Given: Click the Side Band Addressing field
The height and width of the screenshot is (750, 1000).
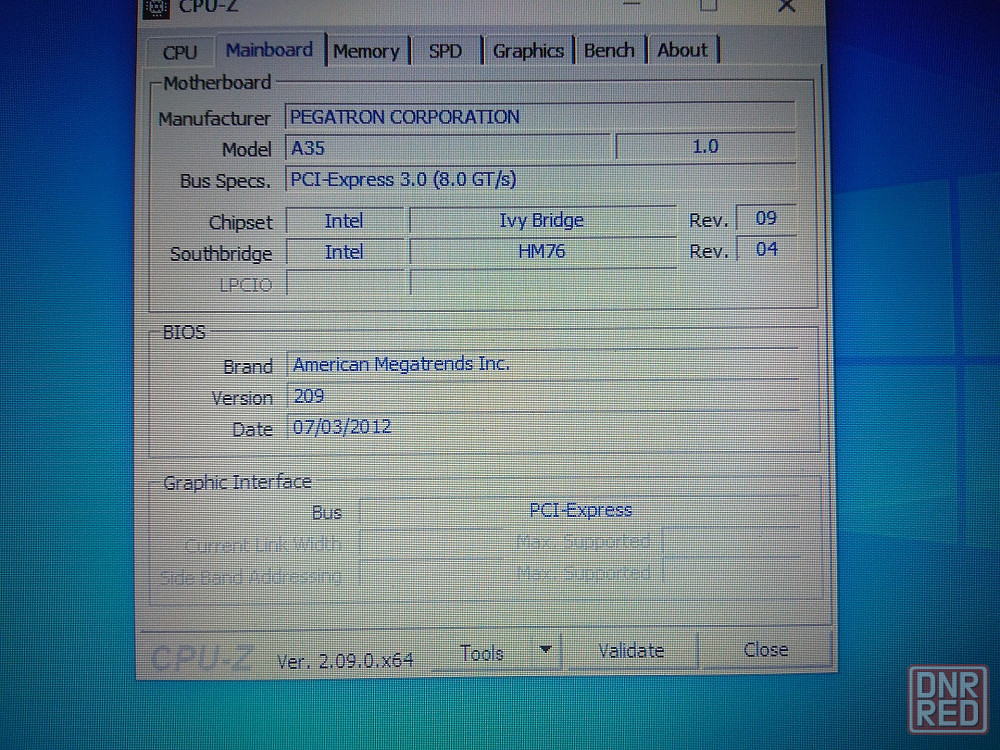Looking at the screenshot, I should (x=430, y=574).
